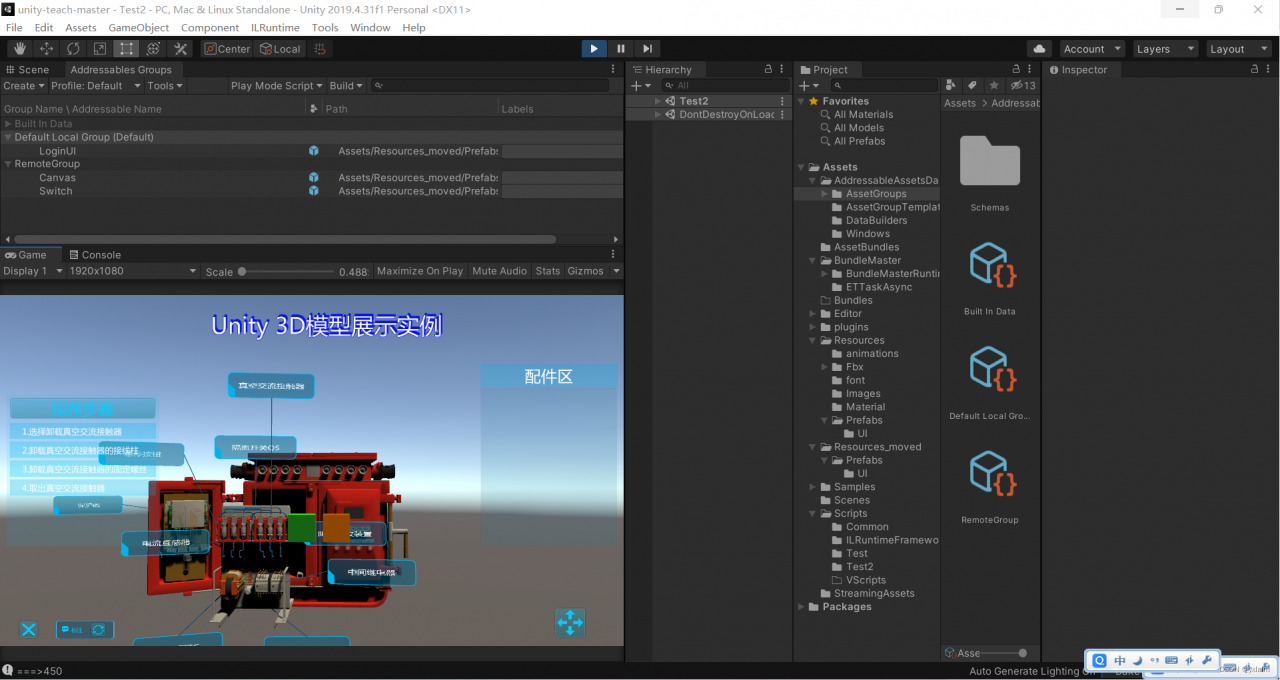Search by type icon in Project

952,86
